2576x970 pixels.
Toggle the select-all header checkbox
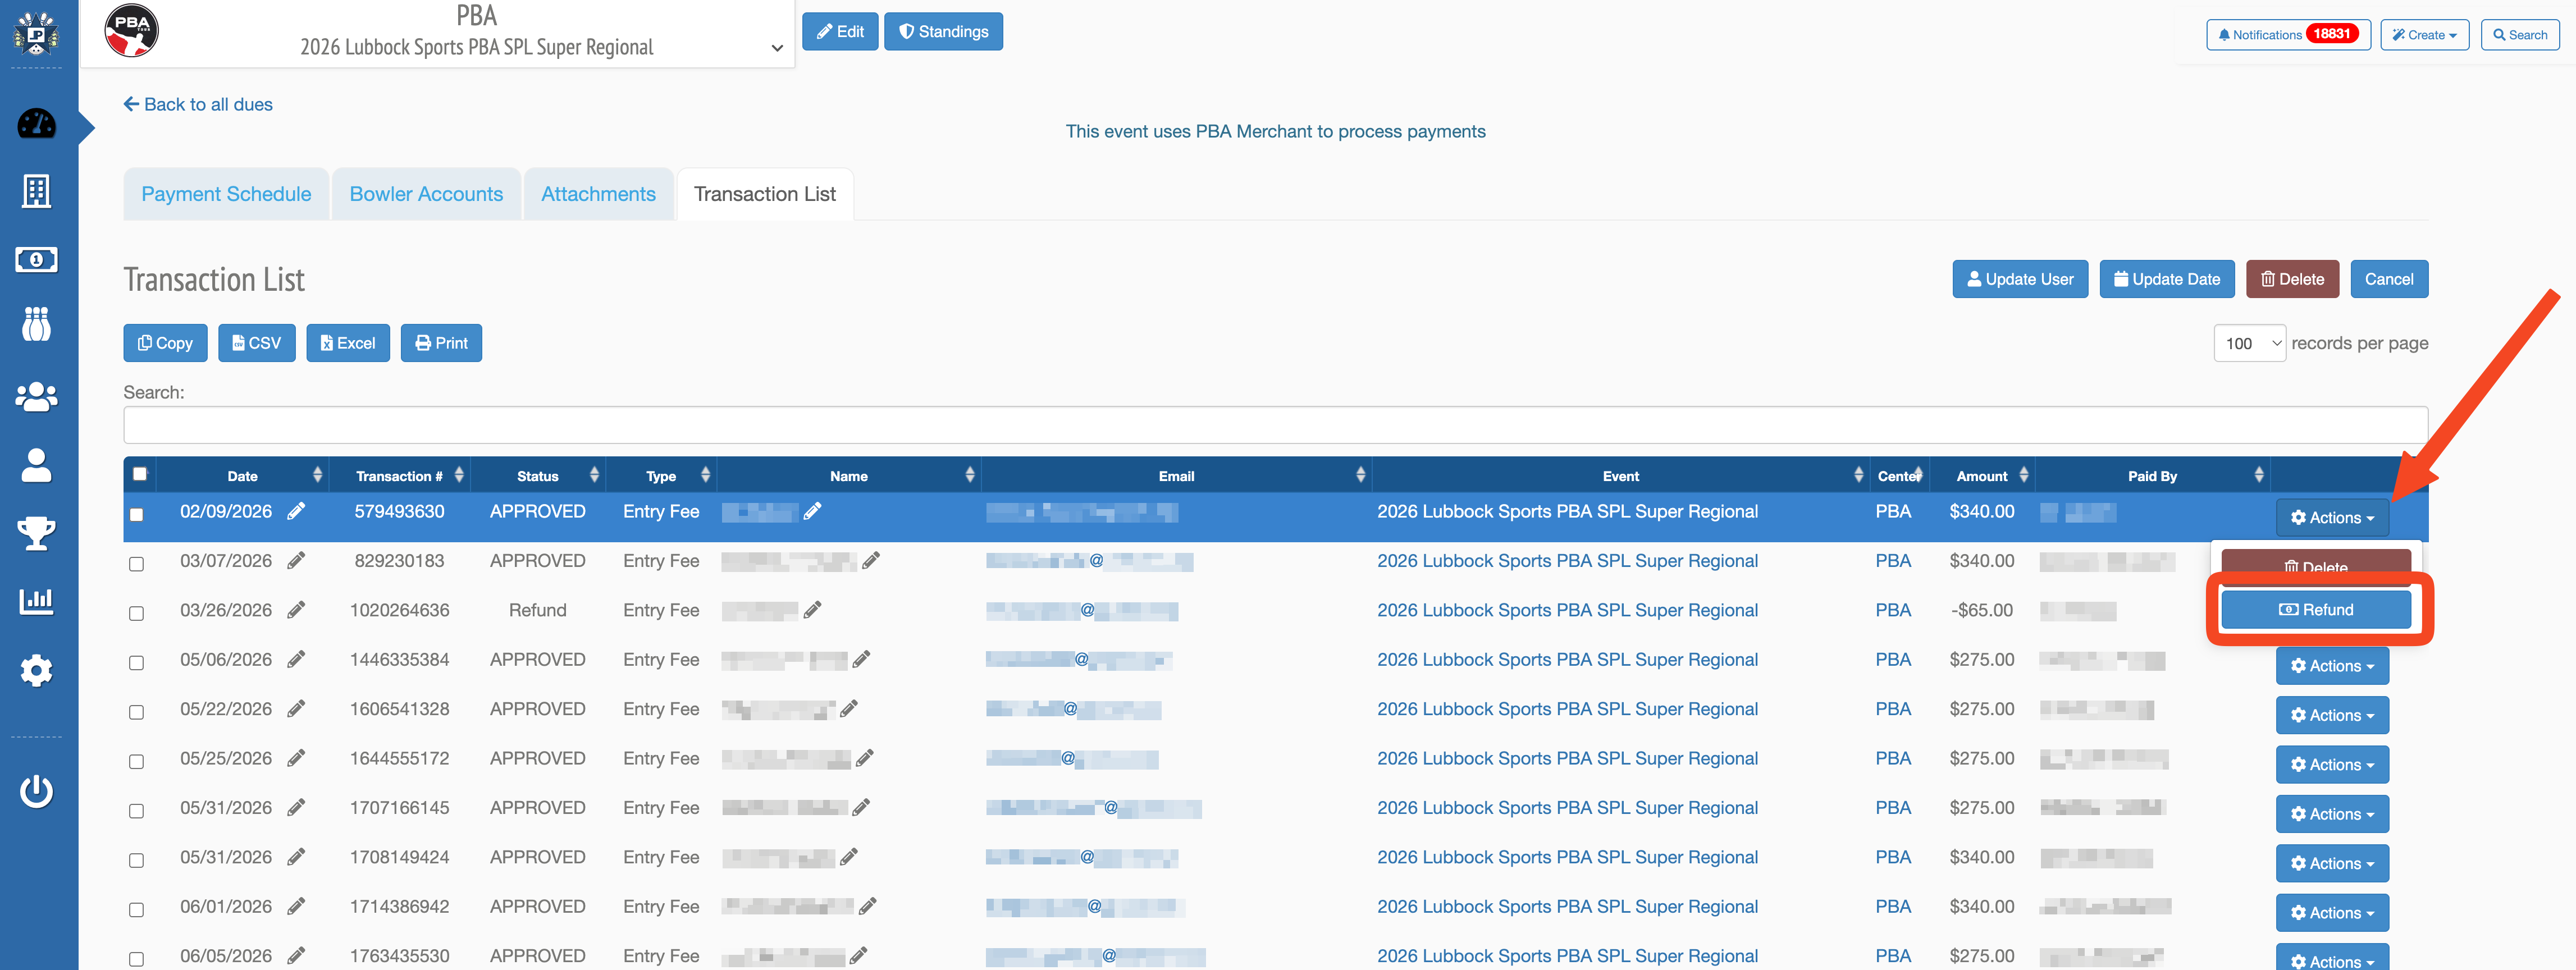click(140, 474)
